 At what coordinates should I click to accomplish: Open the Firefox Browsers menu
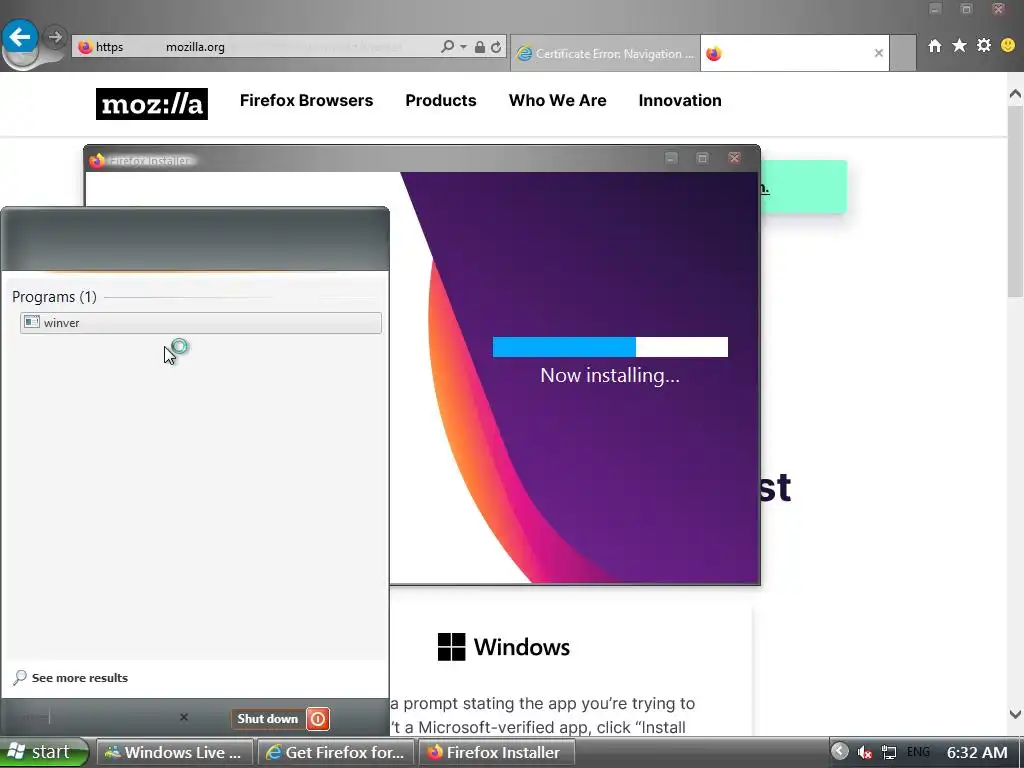(x=306, y=101)
